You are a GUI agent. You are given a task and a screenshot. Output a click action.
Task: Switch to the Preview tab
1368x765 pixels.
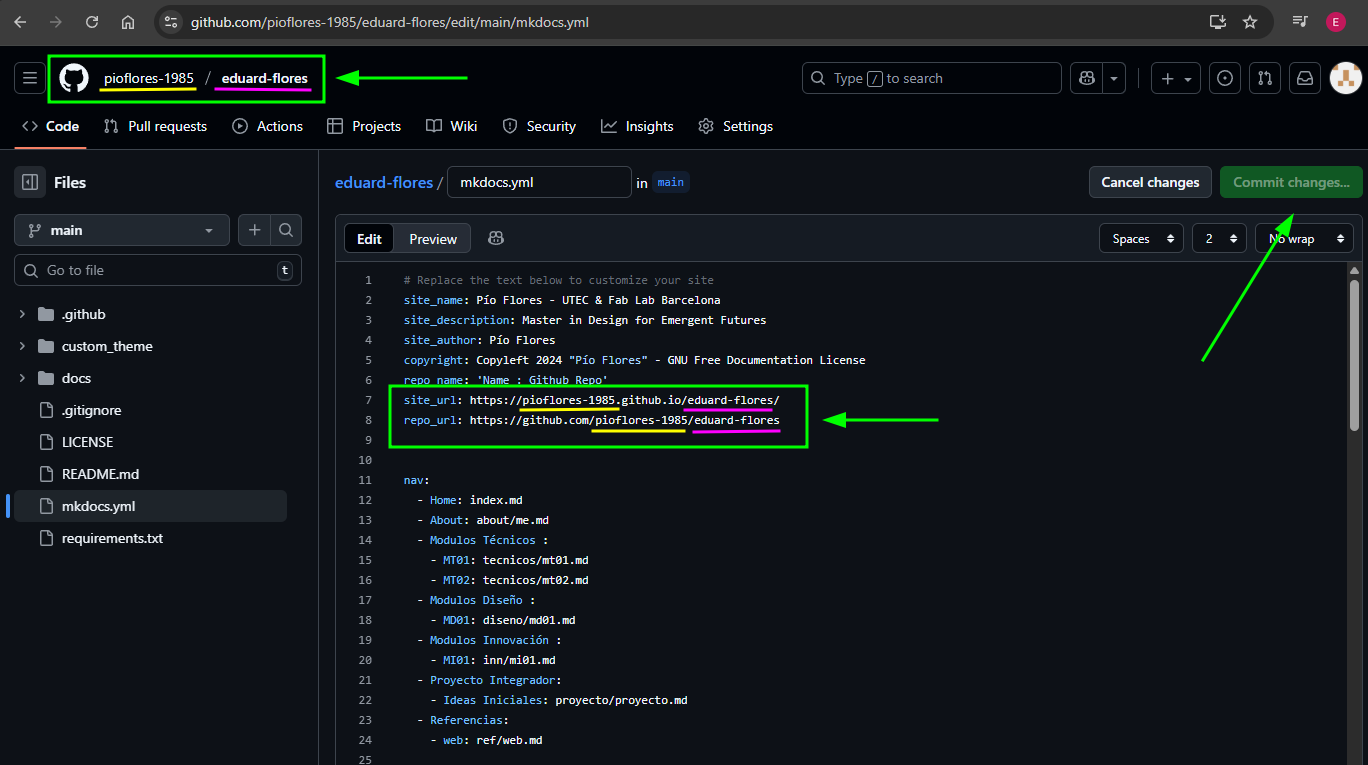(433, 239)
